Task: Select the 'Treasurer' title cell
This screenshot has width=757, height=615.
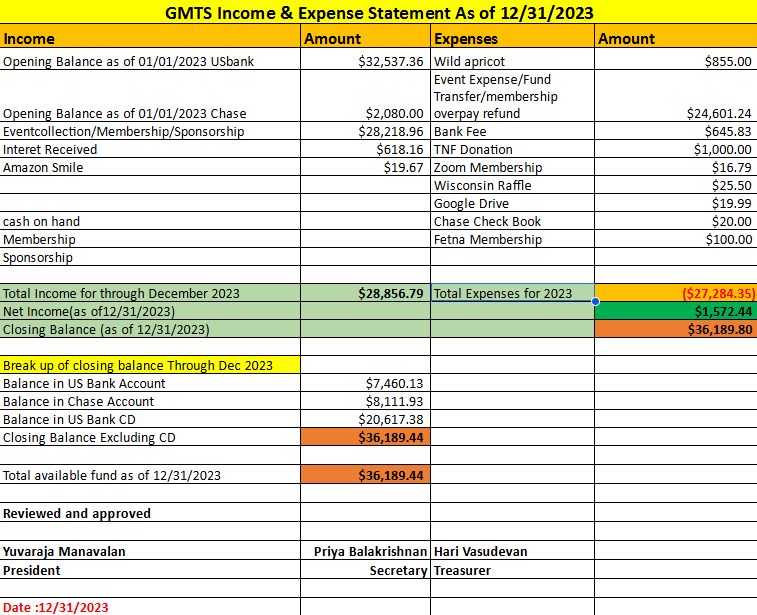Action: [512, 570]
